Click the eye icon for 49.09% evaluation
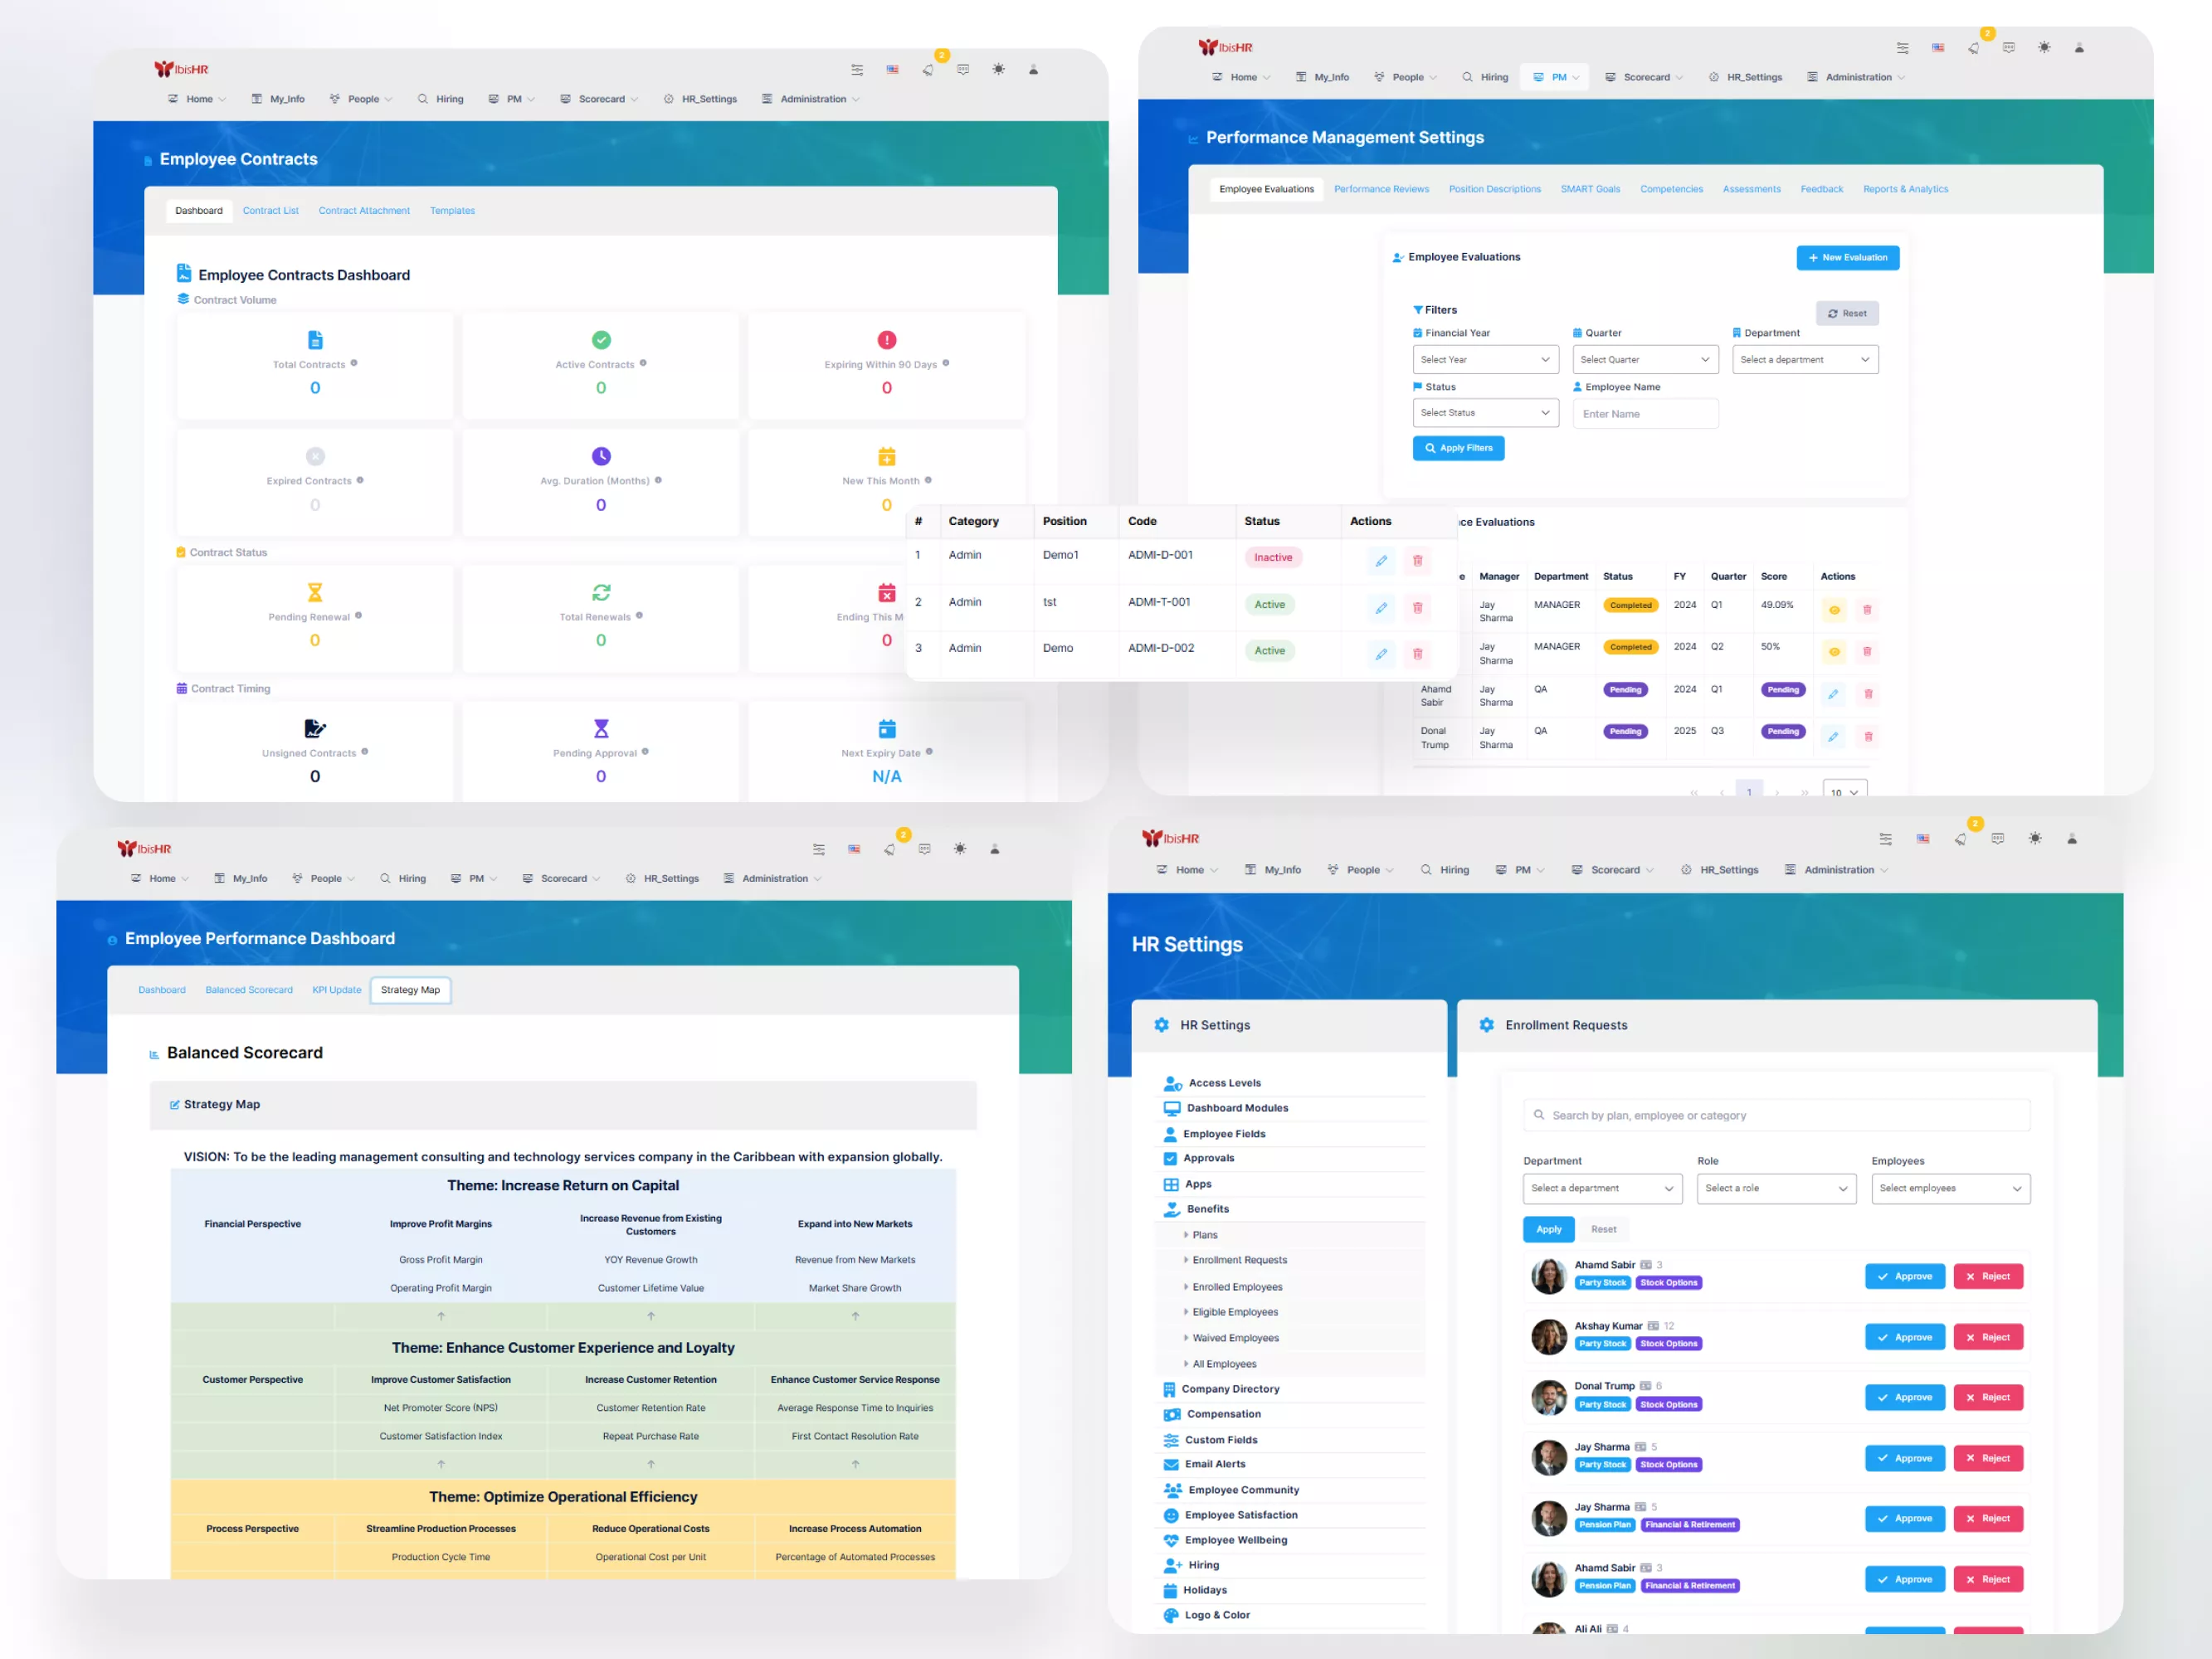The image size is (2212, 1659). (1834, 610)
